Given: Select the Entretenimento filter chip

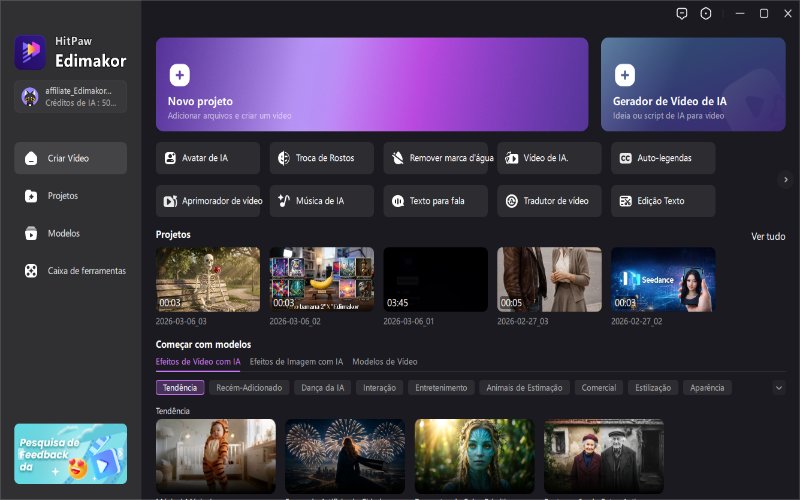Looking at the screenshot, I should [x=441, y=388].
